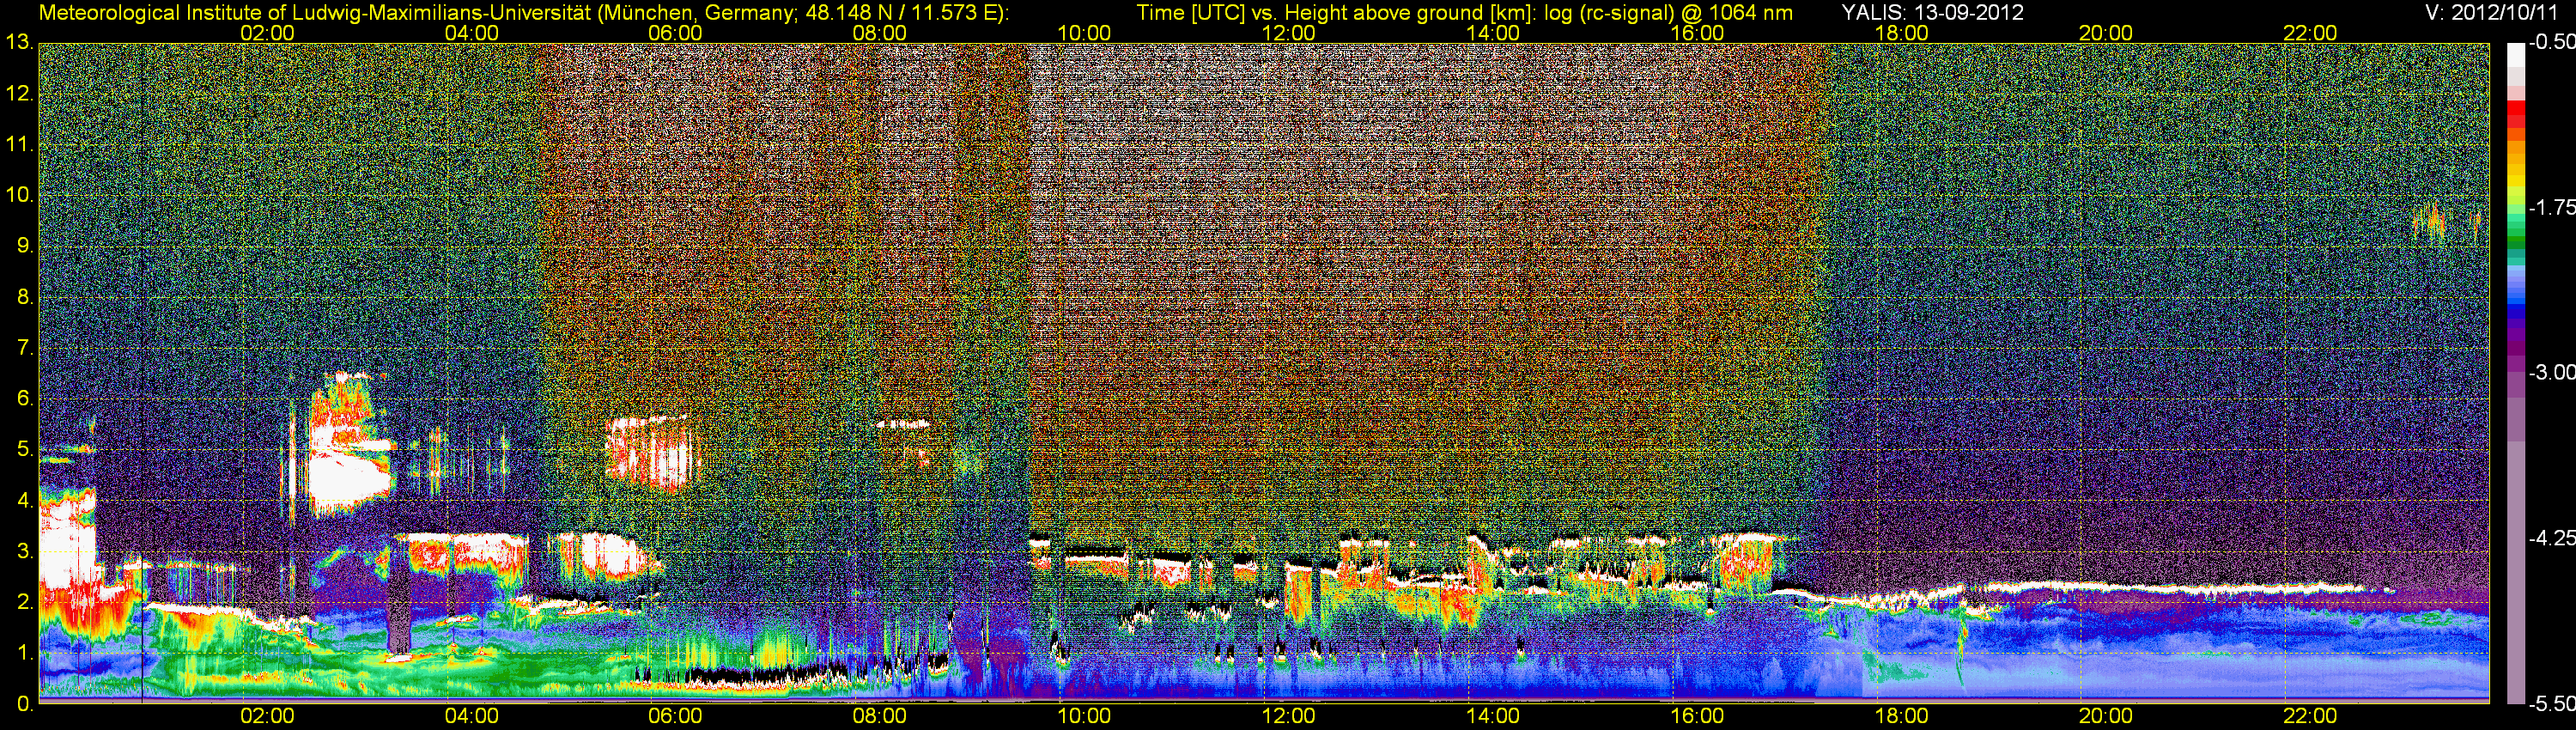Click 10:00 on the top time axis
This screenshot has width=2576, height=730.
pyautogui.click(x=1084, y=33)
